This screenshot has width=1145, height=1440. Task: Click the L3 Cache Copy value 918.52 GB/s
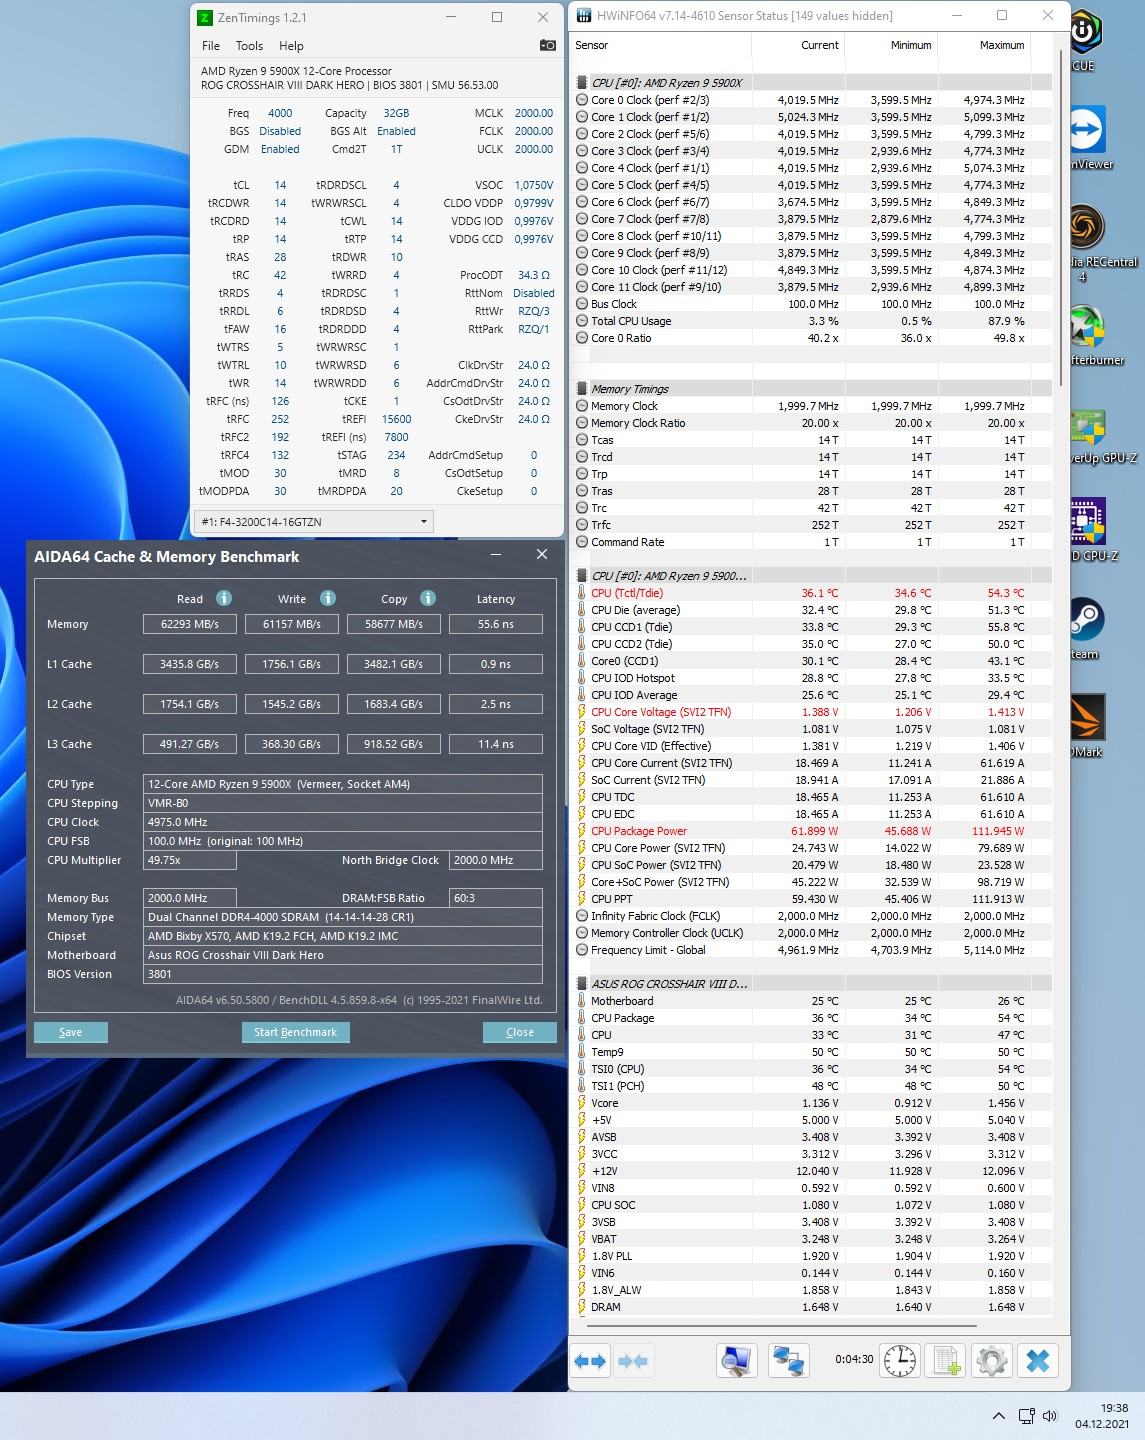394,744
